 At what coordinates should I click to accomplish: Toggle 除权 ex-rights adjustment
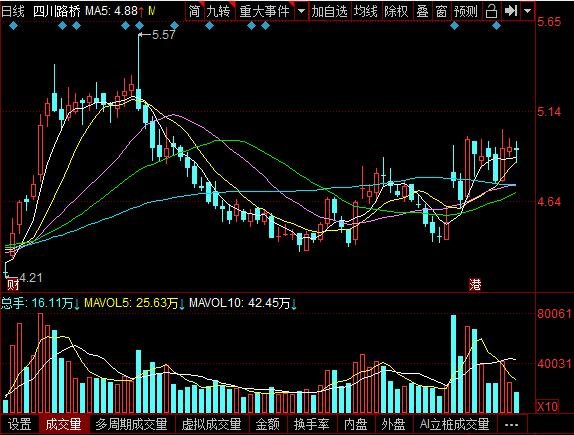point(396,11)
